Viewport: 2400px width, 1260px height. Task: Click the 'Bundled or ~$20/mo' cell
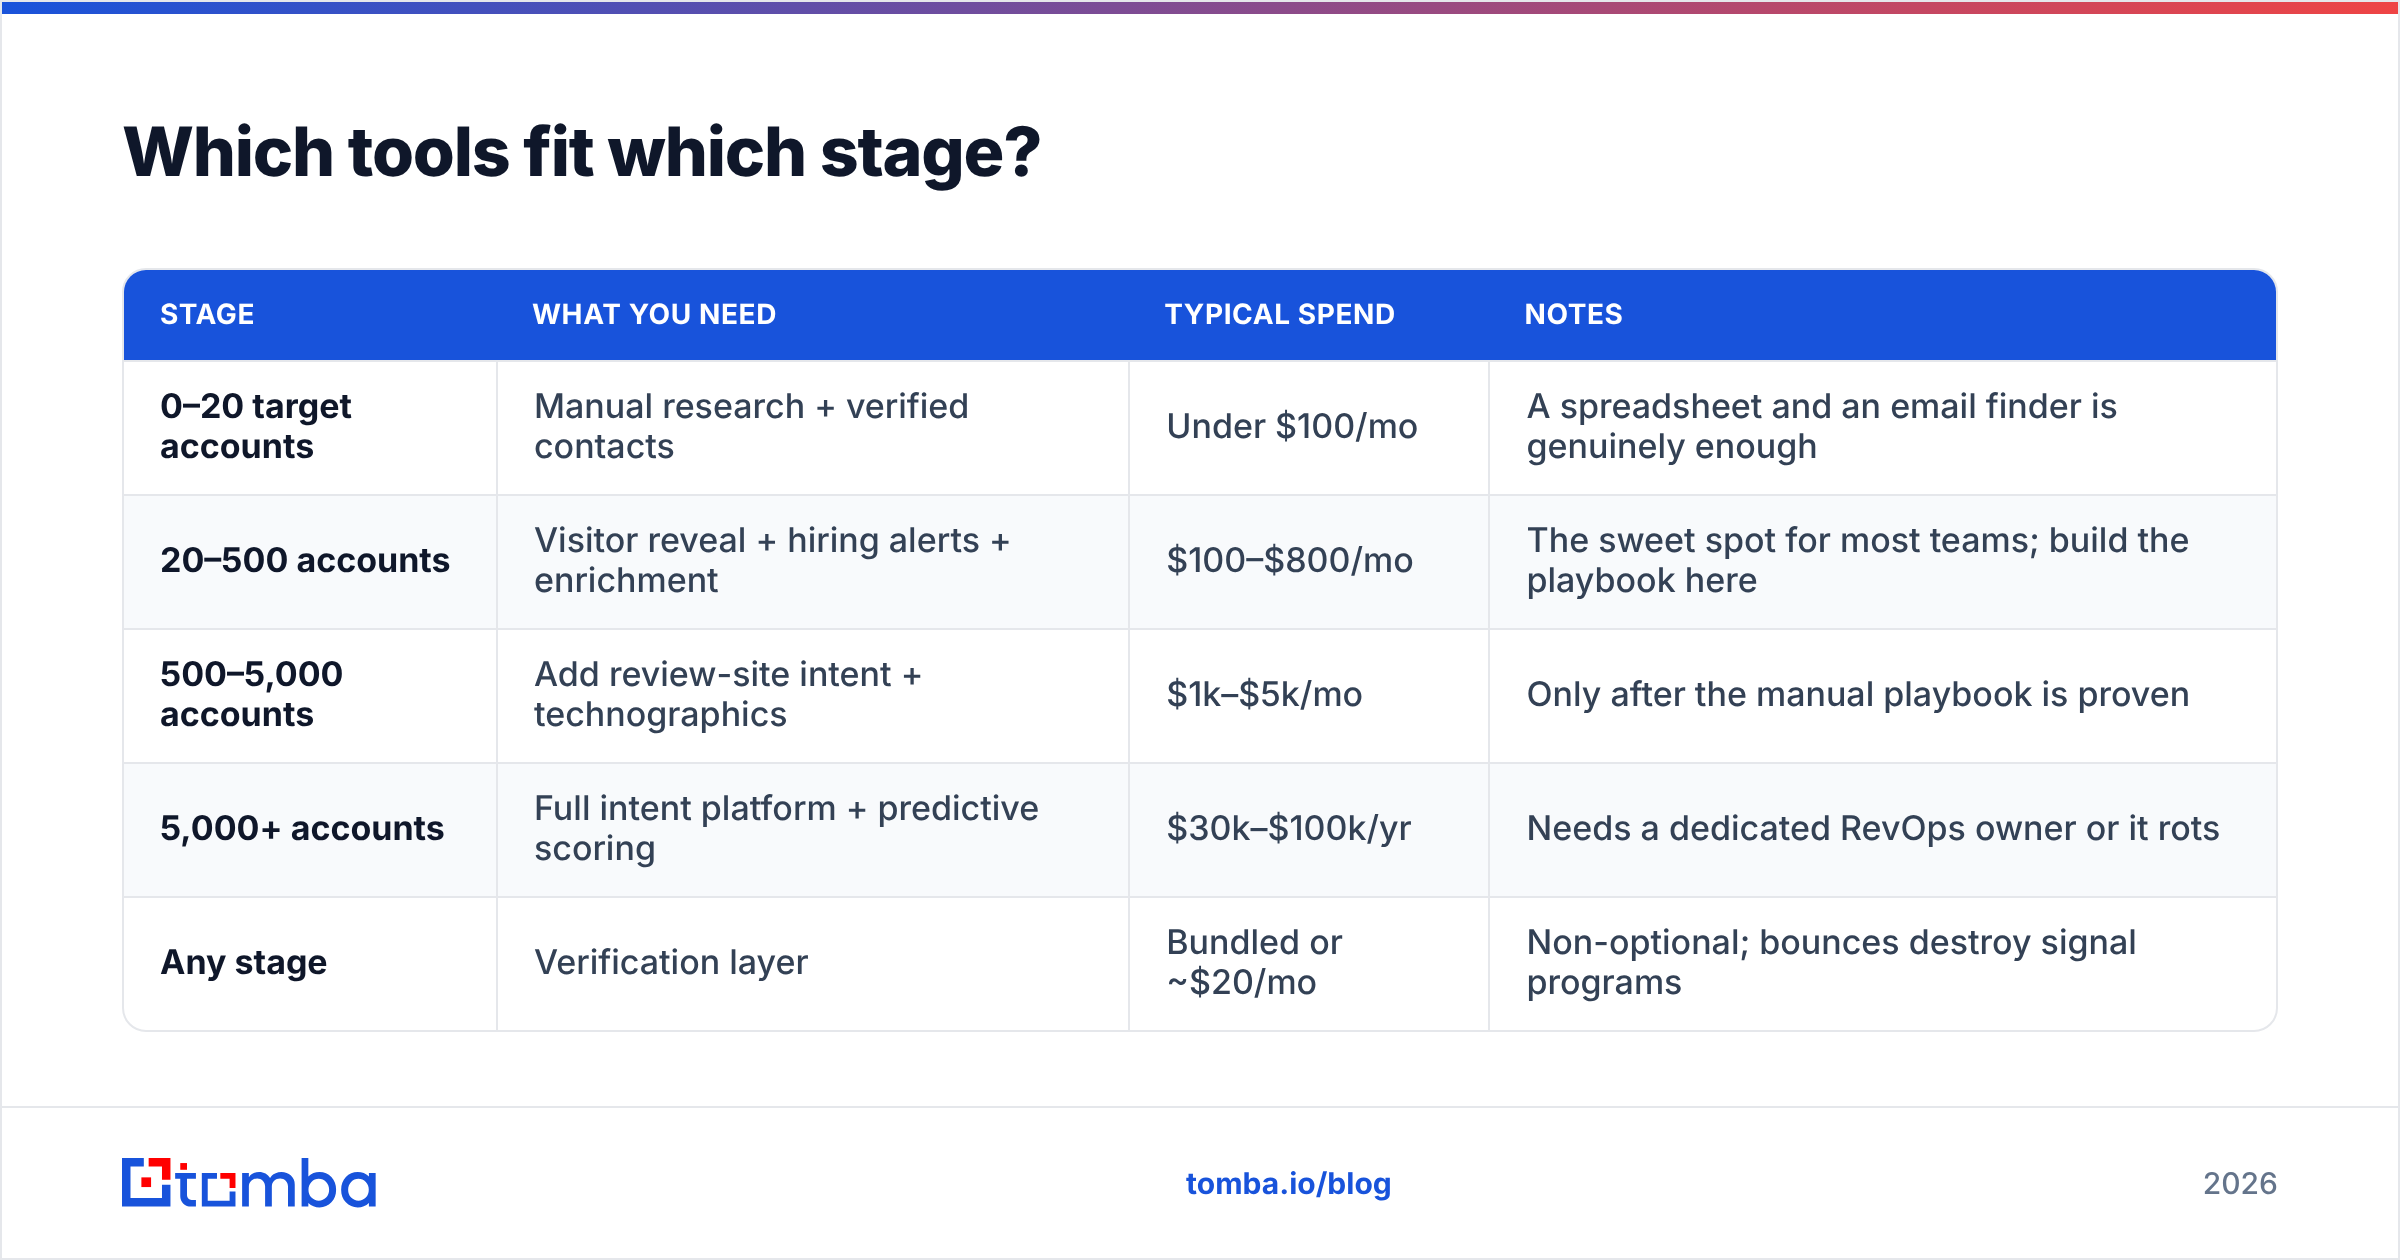(x=1309, y=963)
